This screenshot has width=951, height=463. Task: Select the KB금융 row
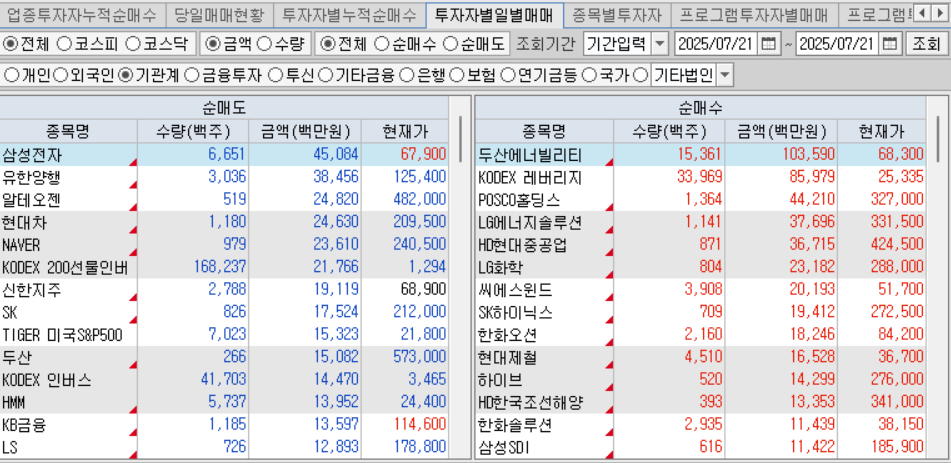(x=224, y=425)
